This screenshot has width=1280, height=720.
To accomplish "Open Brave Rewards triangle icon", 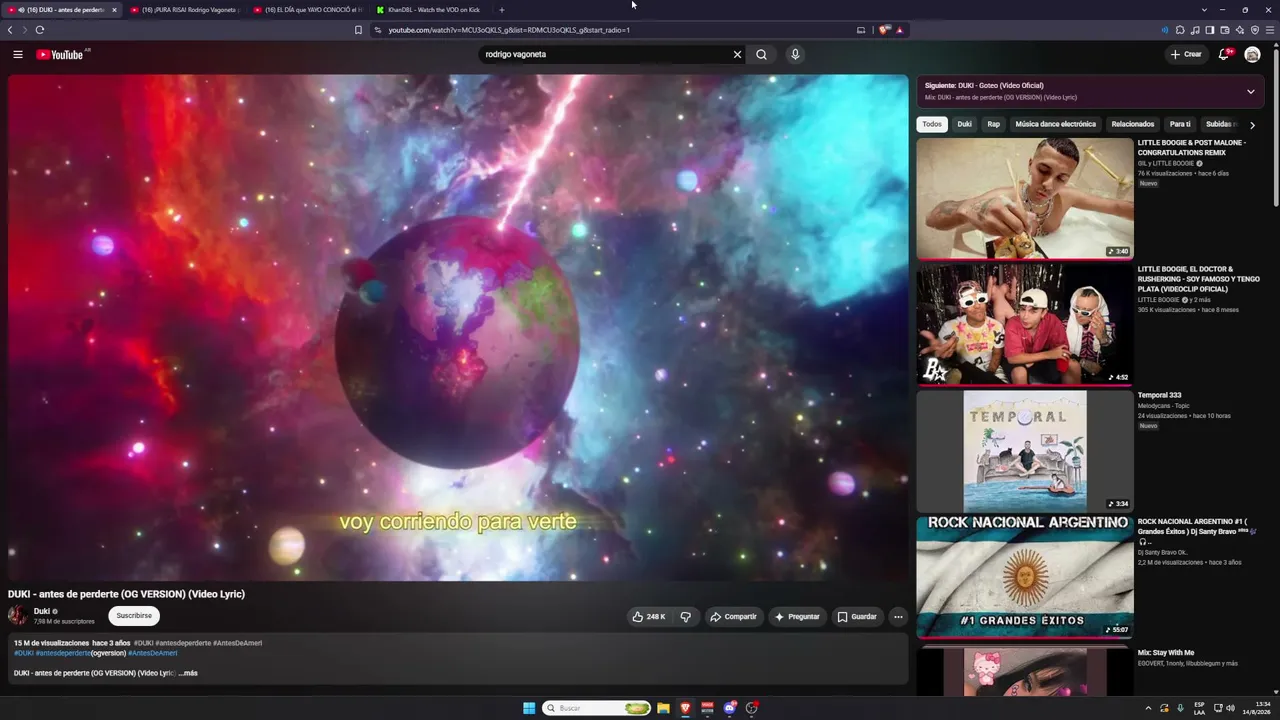I will click(x=900, y=30).
